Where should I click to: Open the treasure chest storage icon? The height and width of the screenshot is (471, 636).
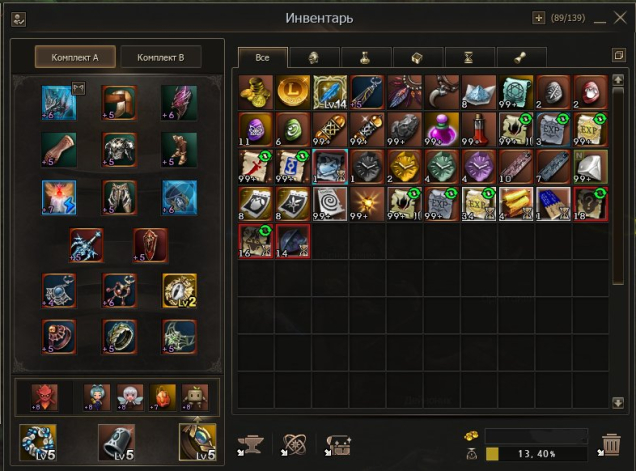point(338,445)
